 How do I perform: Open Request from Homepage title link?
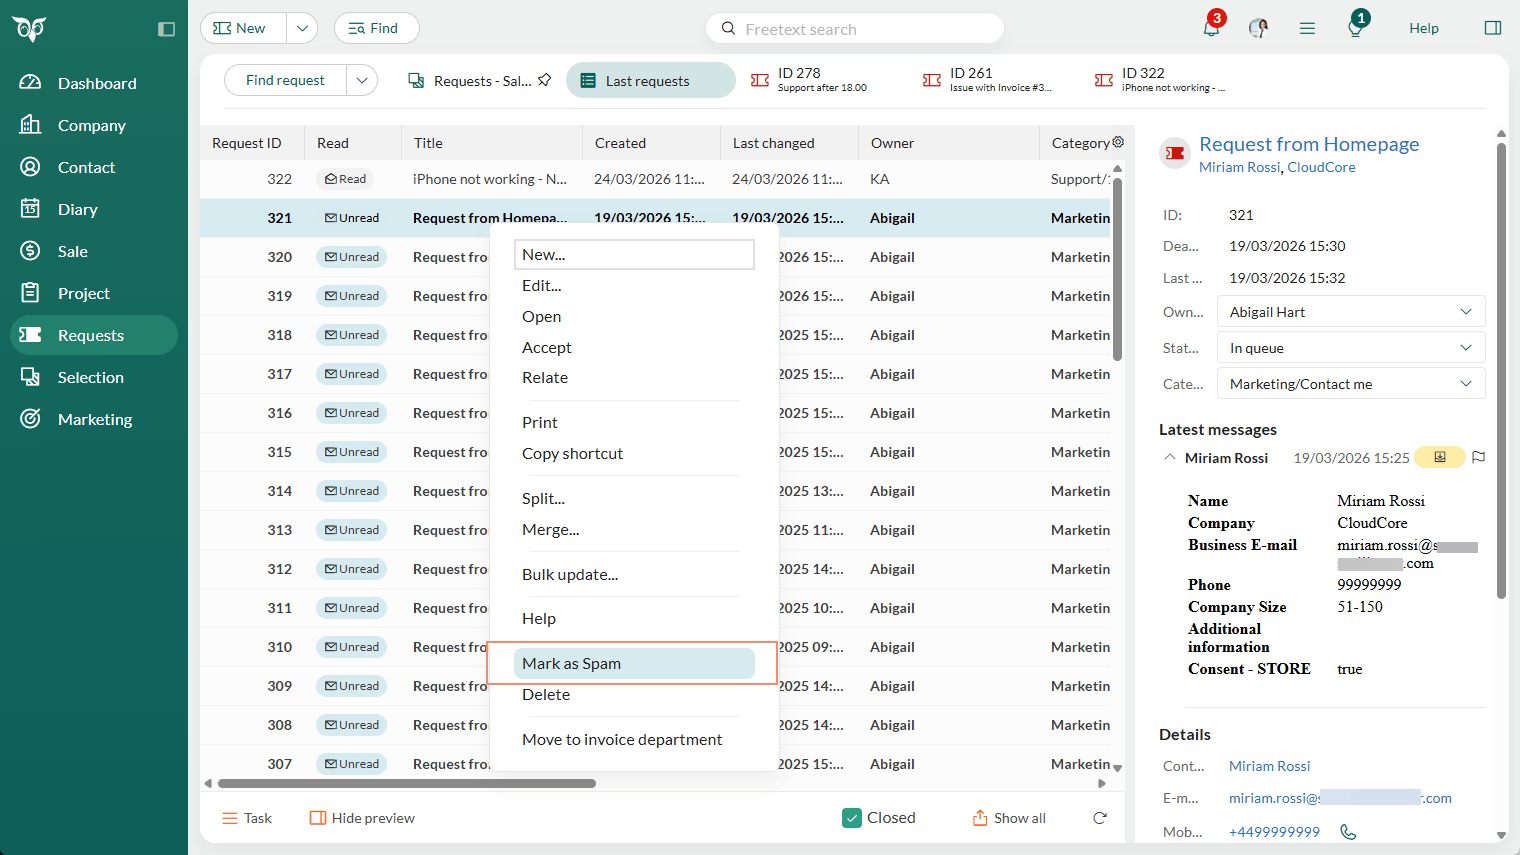point(1309,144)
